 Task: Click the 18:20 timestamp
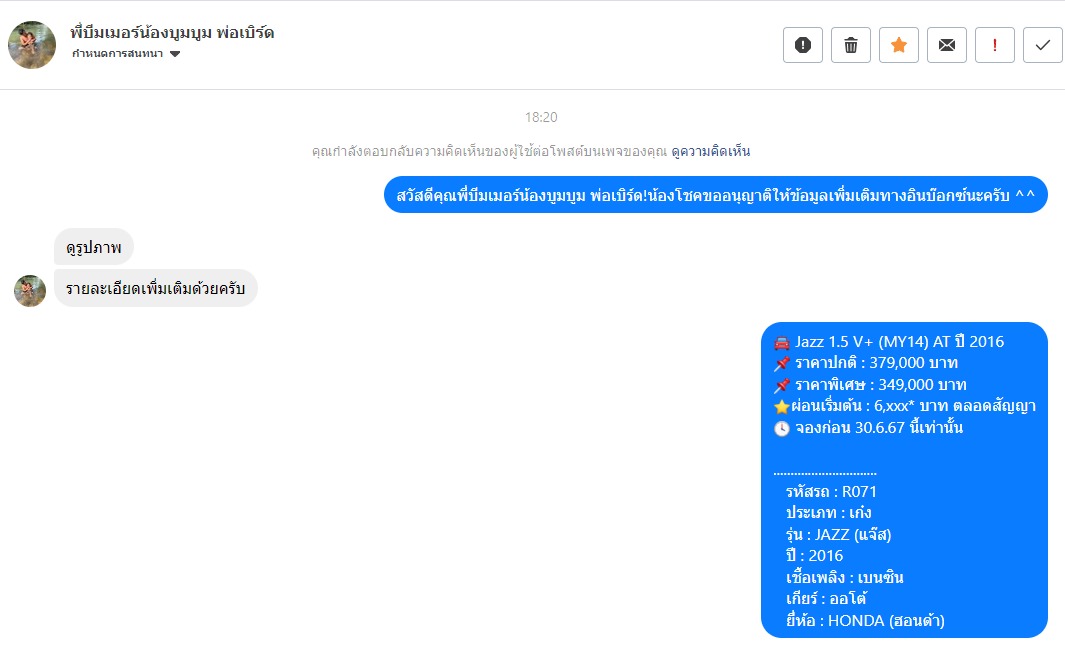tap(541, 117)
